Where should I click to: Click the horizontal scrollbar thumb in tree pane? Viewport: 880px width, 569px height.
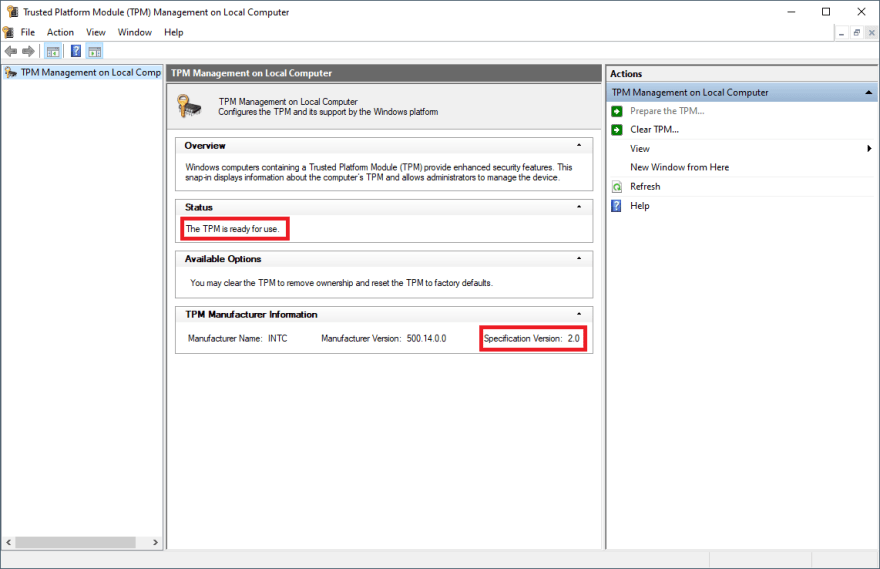pos(75,543)
